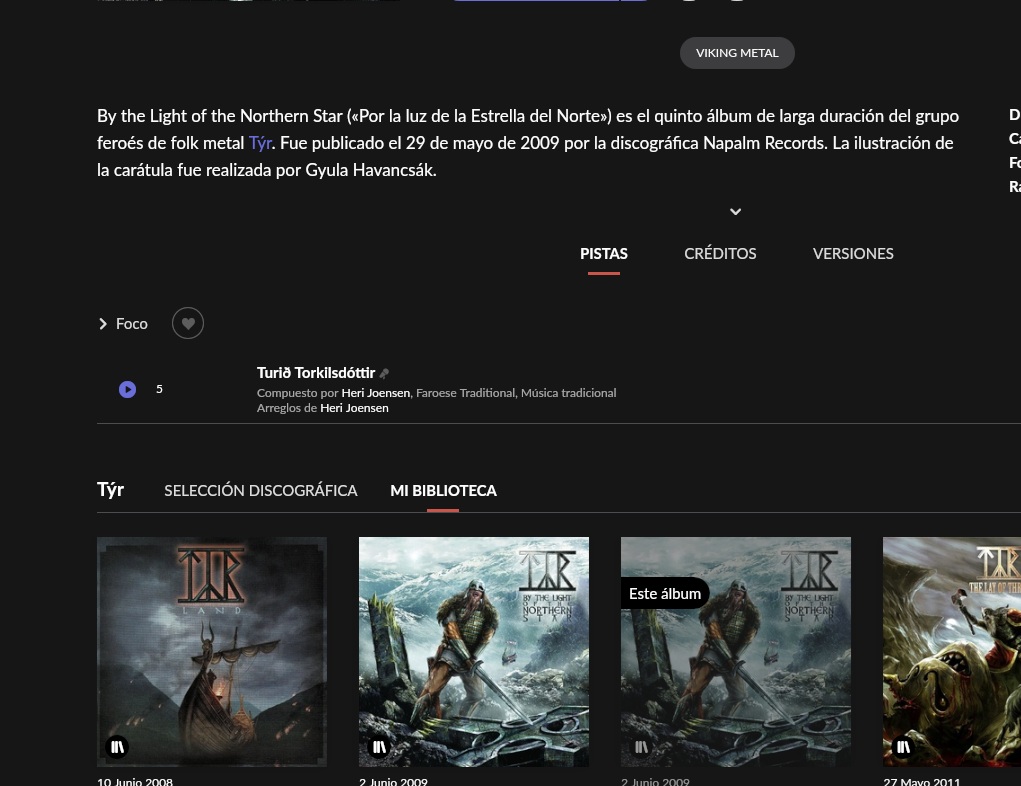Open the Land album thumbnail
Screen dimensions: 1021x786
point(212,652)
